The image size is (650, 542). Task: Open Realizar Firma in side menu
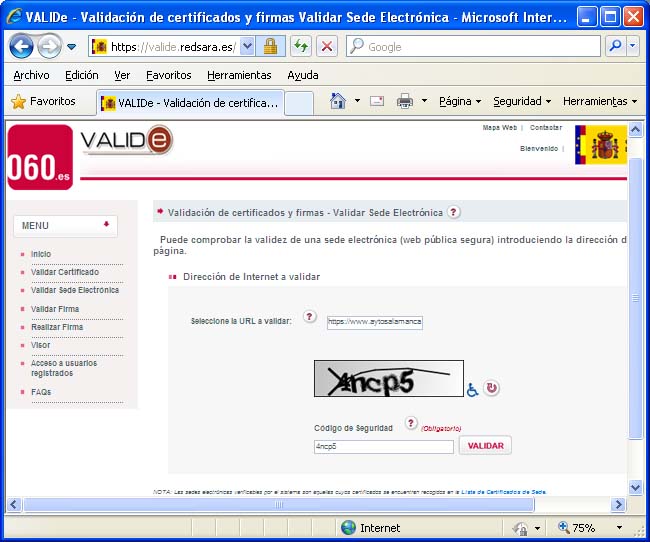57,327
